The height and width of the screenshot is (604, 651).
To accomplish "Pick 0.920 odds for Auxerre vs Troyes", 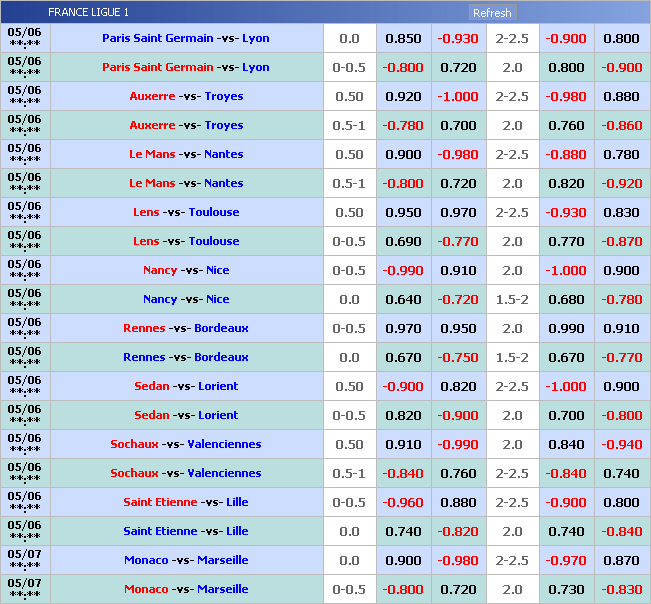I will click(403, 97).
